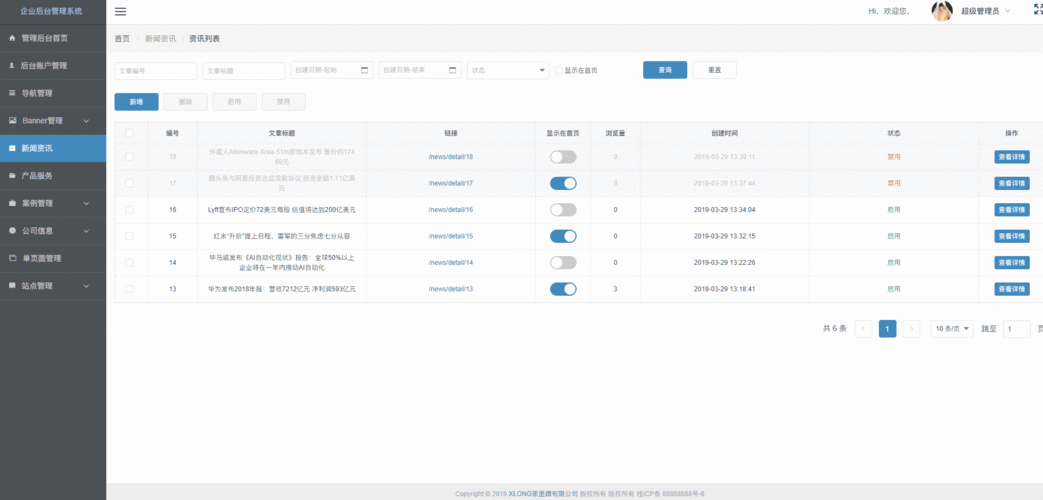
Task: Click the image icon beside Banner管理
Action: point(12,121)
